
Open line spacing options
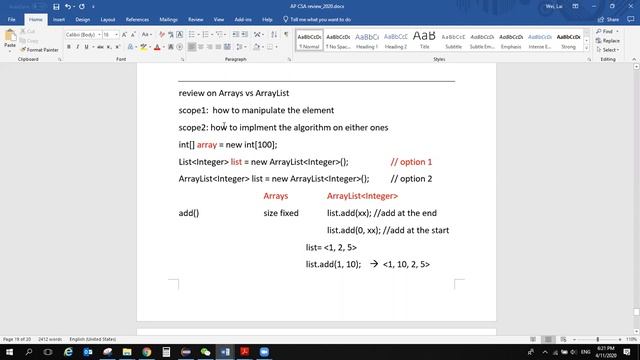pyautogui.click(x=241, y=47)
